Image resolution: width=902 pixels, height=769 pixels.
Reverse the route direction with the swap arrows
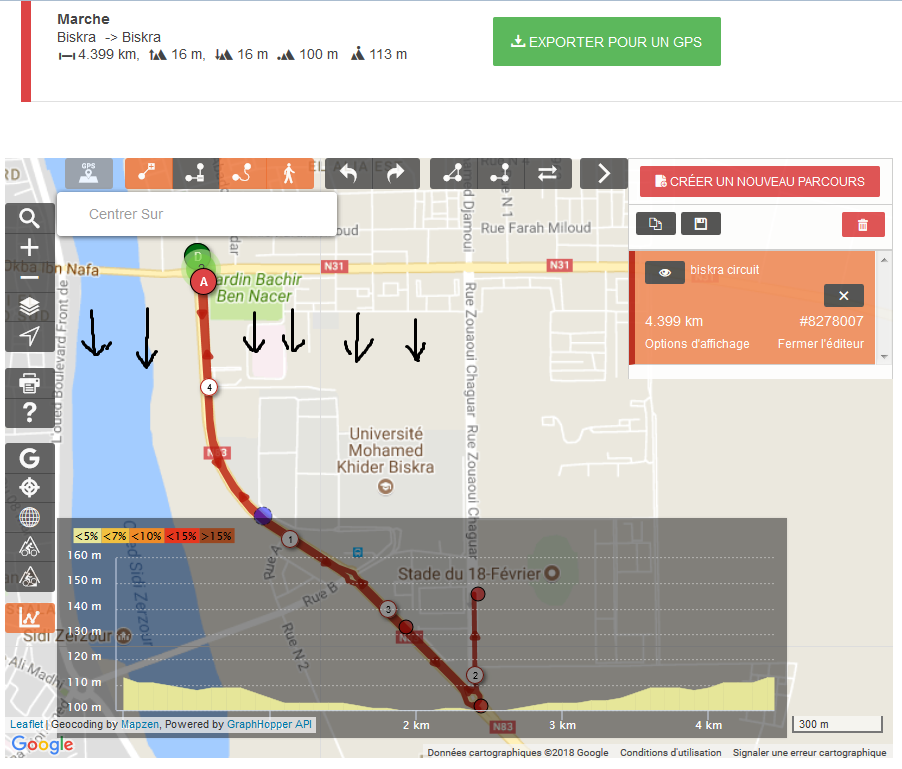(x=548, y=173)
